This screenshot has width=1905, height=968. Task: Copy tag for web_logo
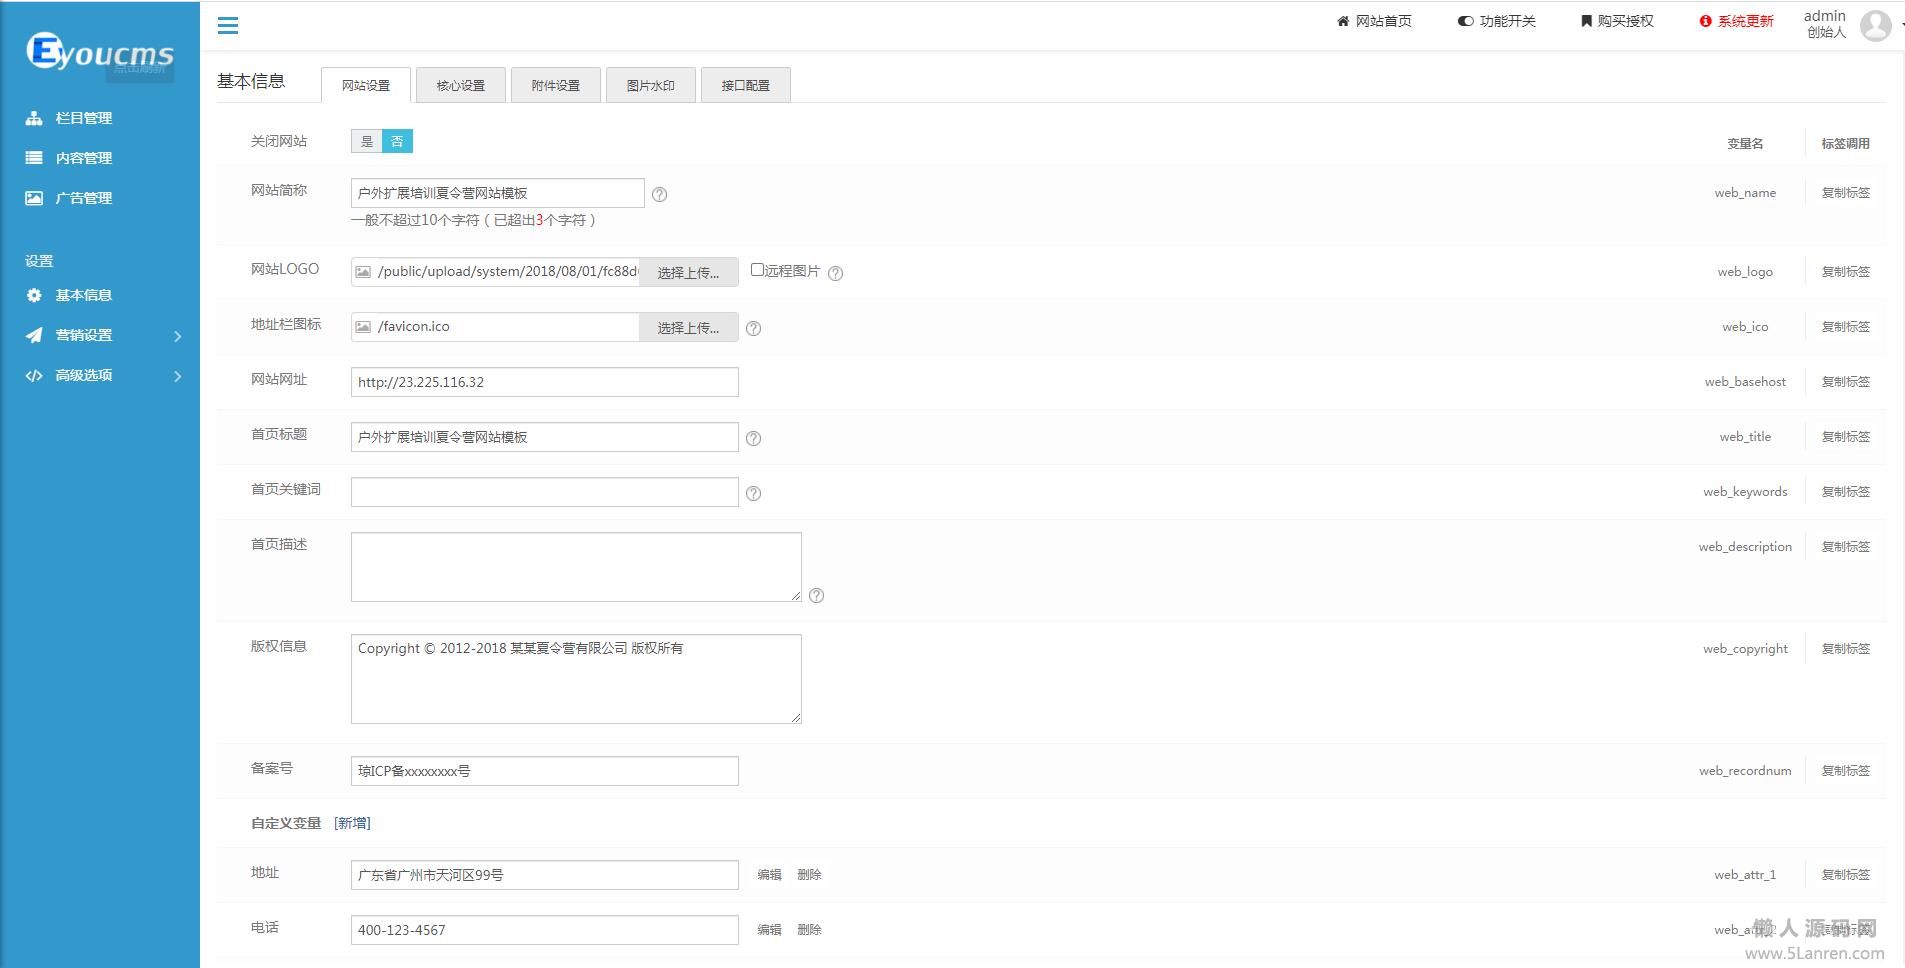[x=1845, y=272]
